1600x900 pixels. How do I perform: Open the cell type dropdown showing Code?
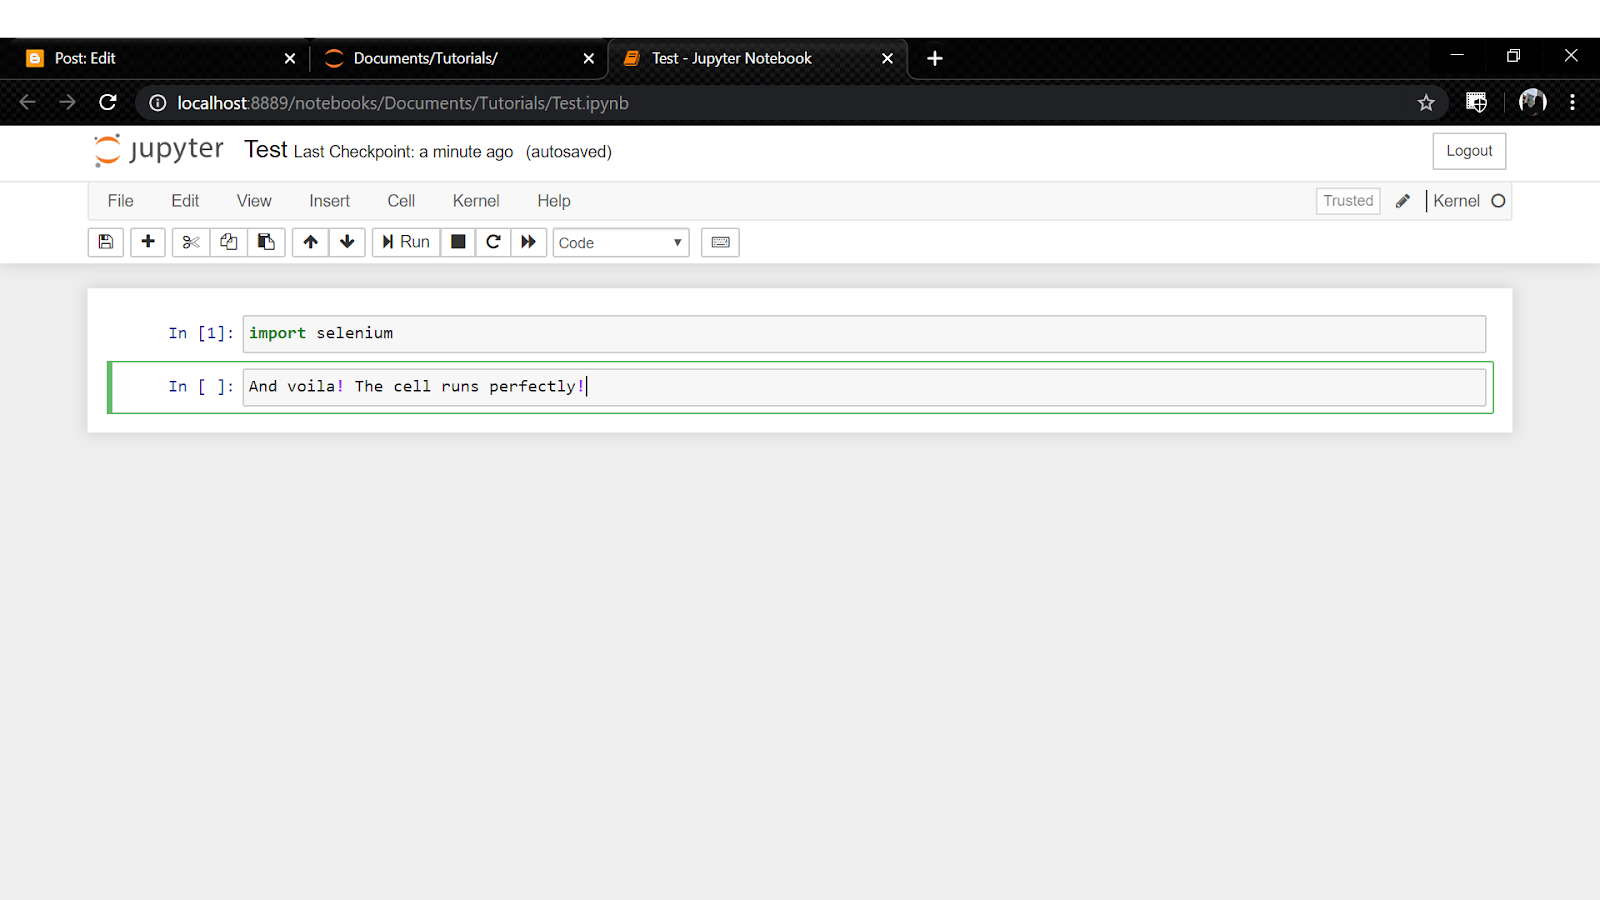pos(621,243)
